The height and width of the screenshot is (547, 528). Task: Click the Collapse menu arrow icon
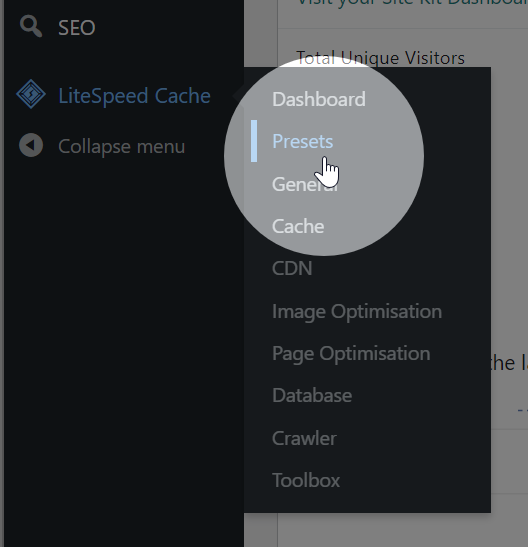point(31,145)
